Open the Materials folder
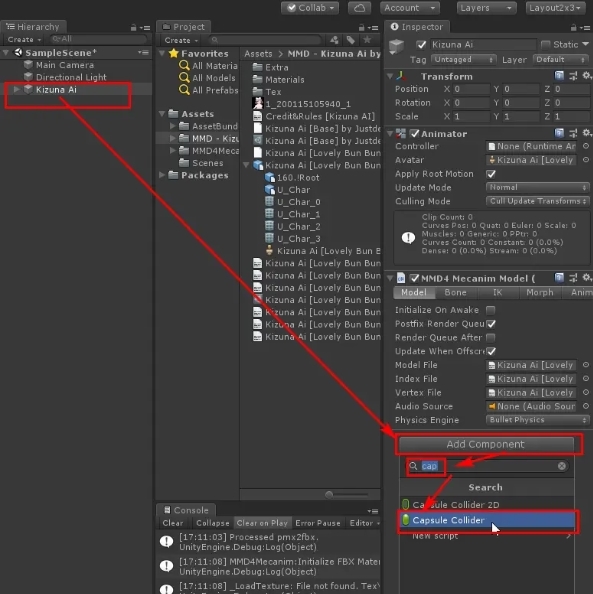This screenshot has height=594, width=593. pyautogui.click(x=279, y=80)
